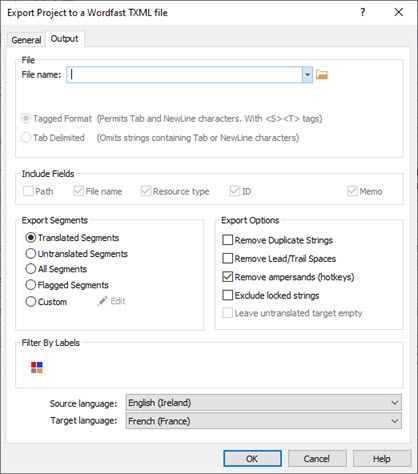Choose All Segments export option
Viewport: 418px width, 474px height.
[31, 269]
